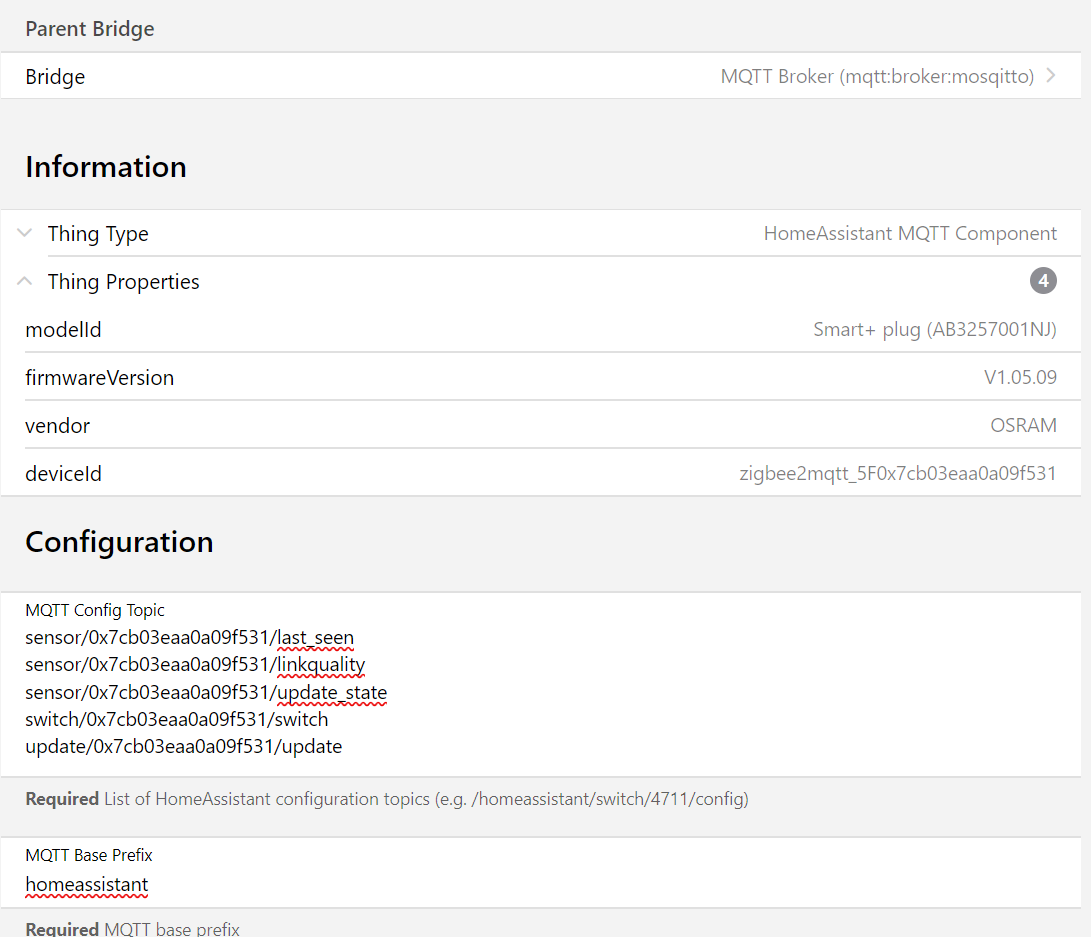Click the HomeAssistant MQTT Component value
This screenshot has height=937, width=1091.
pos(910,234)
